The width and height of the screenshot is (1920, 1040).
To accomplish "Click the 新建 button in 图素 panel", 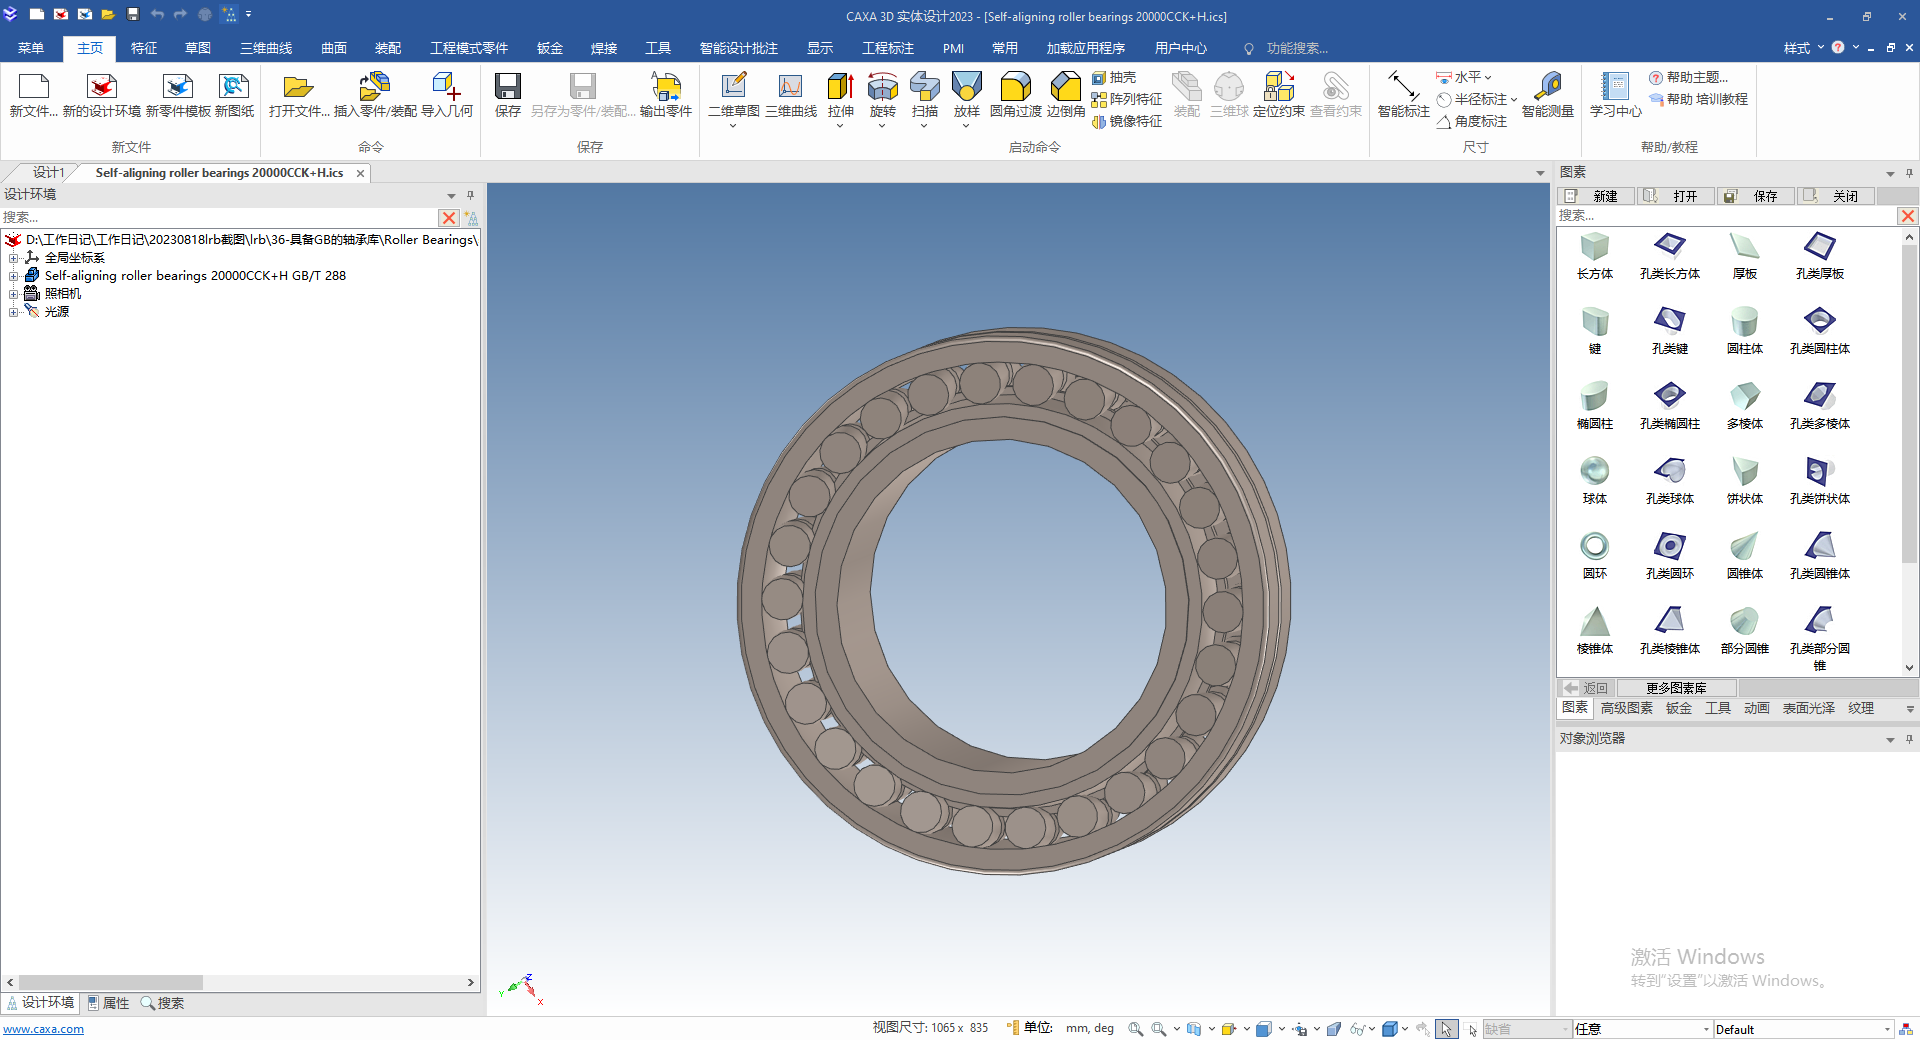I will [1596, 196].
